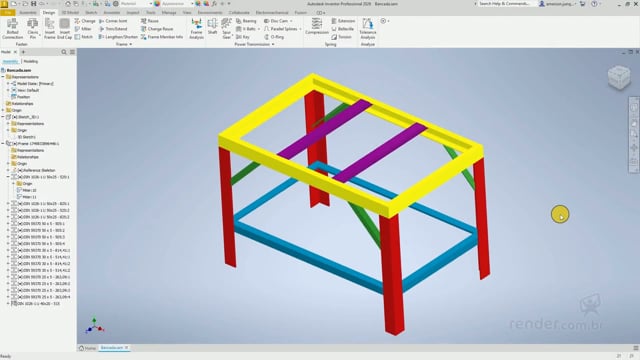Image resolution: width=640 pixels, height=360 pixels.
Task: Run Tolerance Analysis
Action: 367,29
